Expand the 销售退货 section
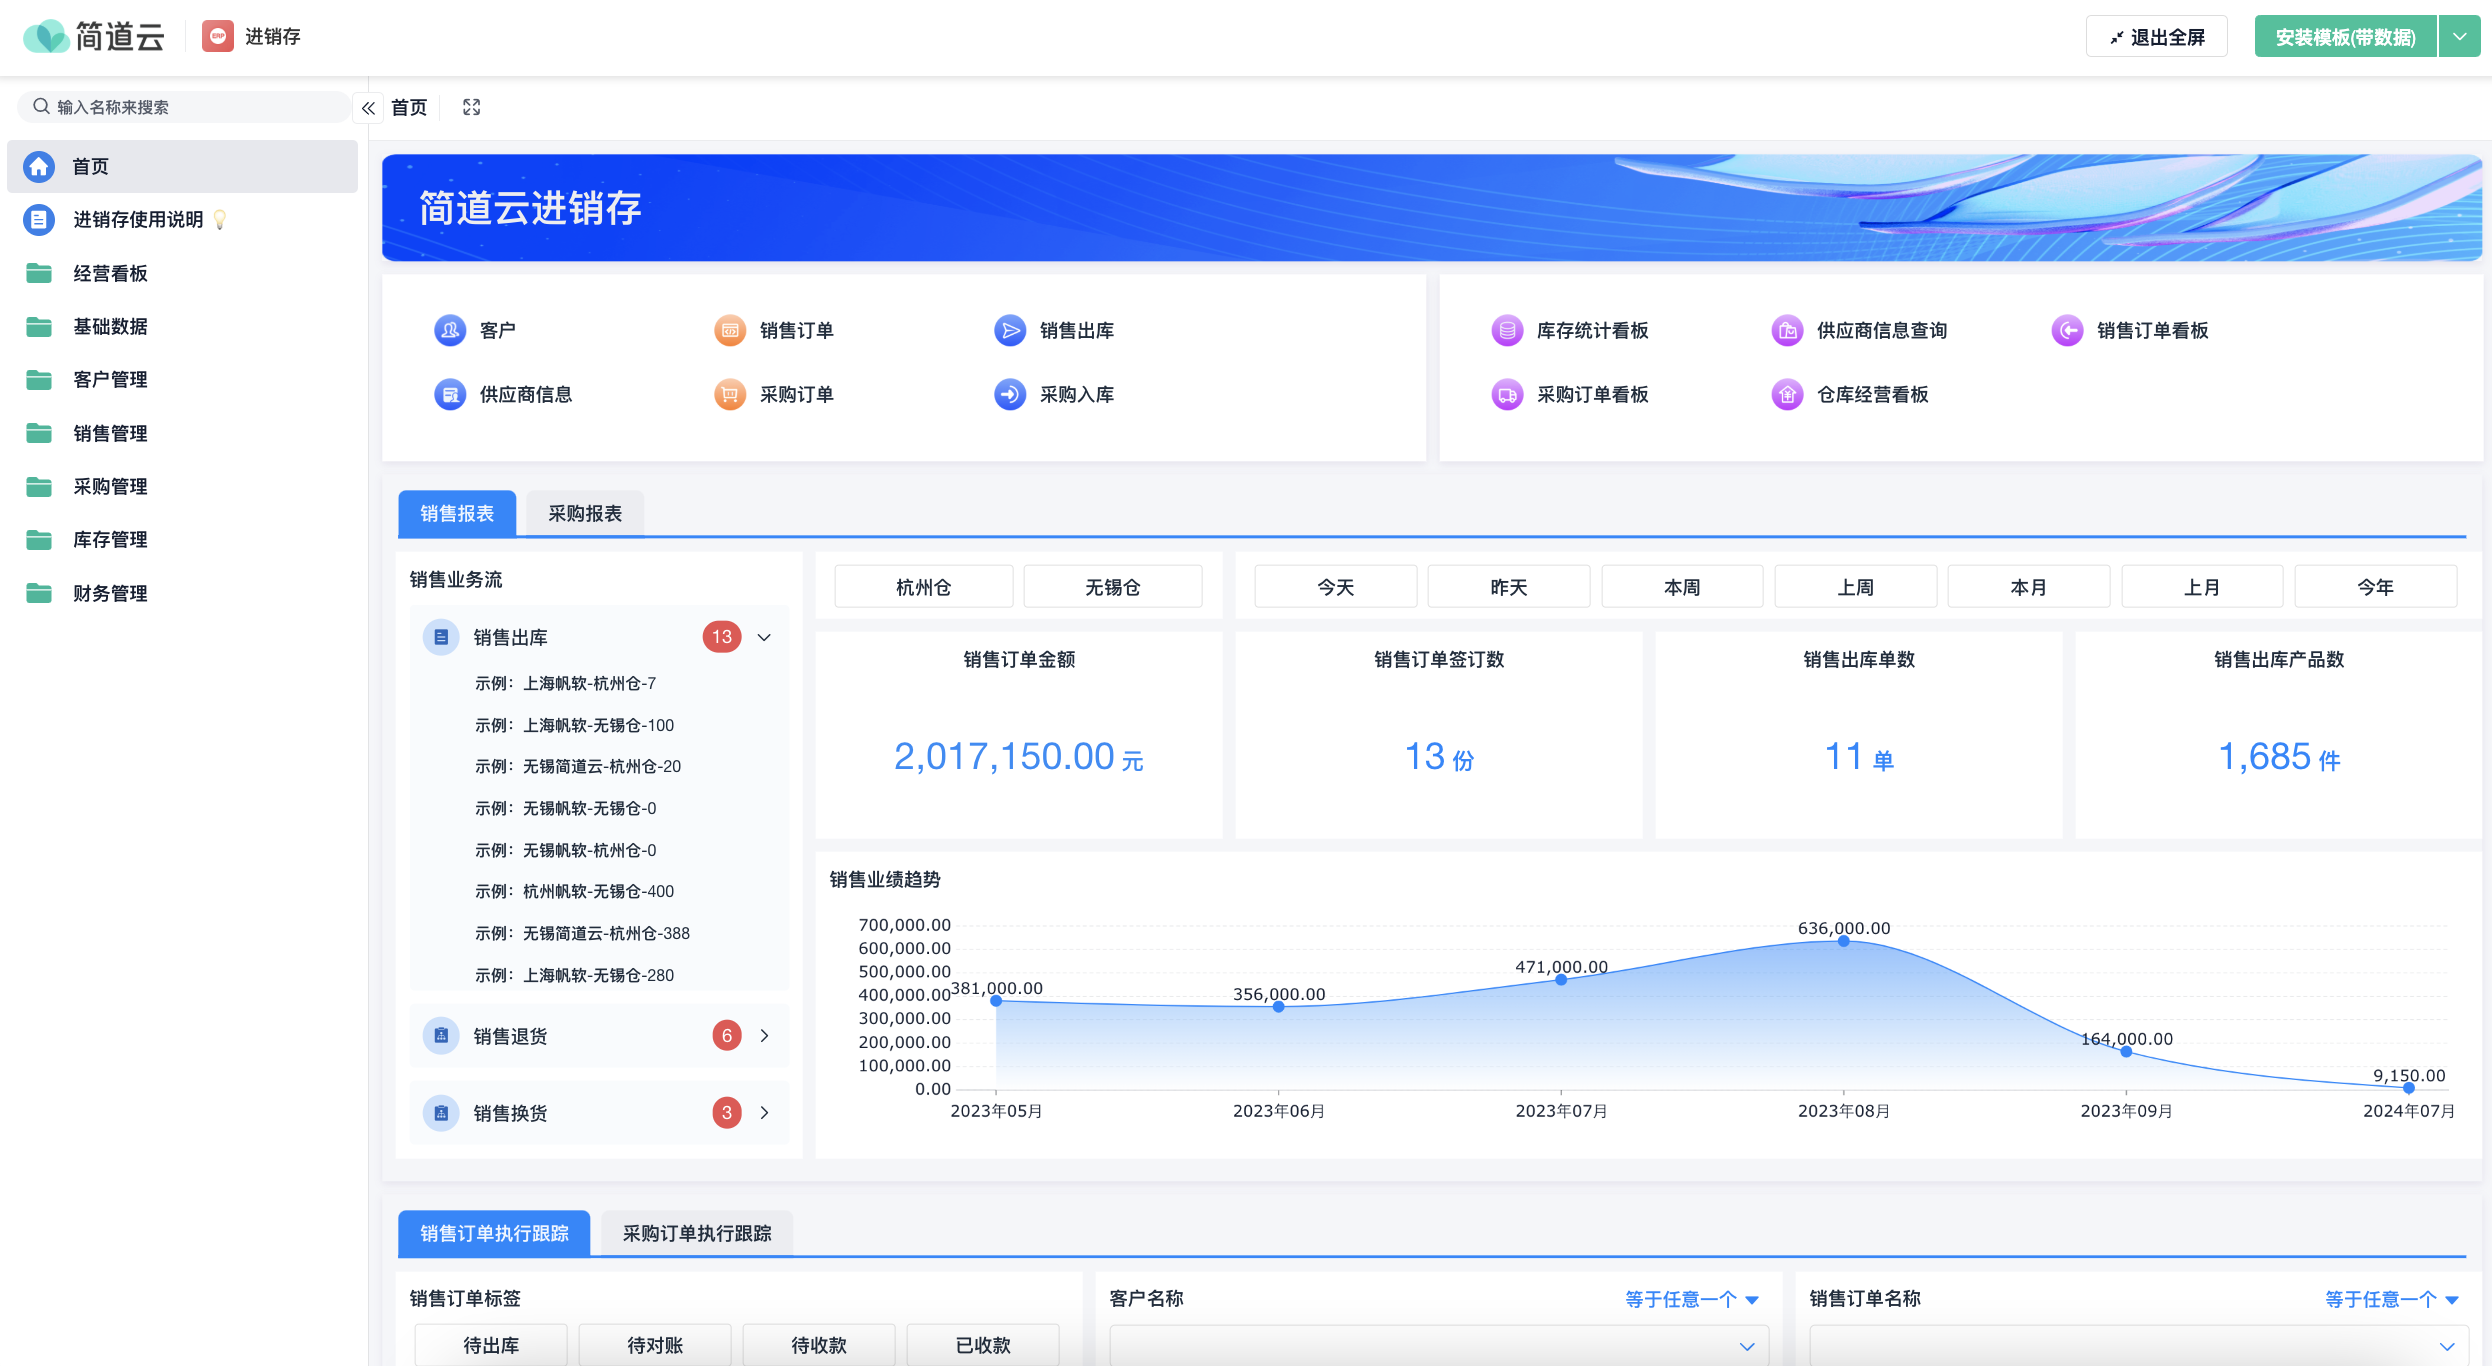This screenshot has width=2492, height=1366. click(x=764, y=1036)
